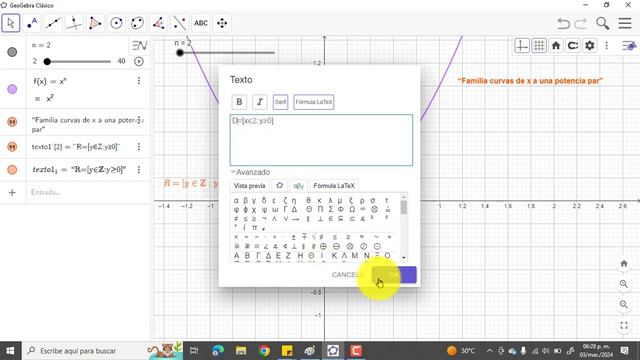
Task: Select the Perpendicular line tool
Action: (x=74, y=23)
